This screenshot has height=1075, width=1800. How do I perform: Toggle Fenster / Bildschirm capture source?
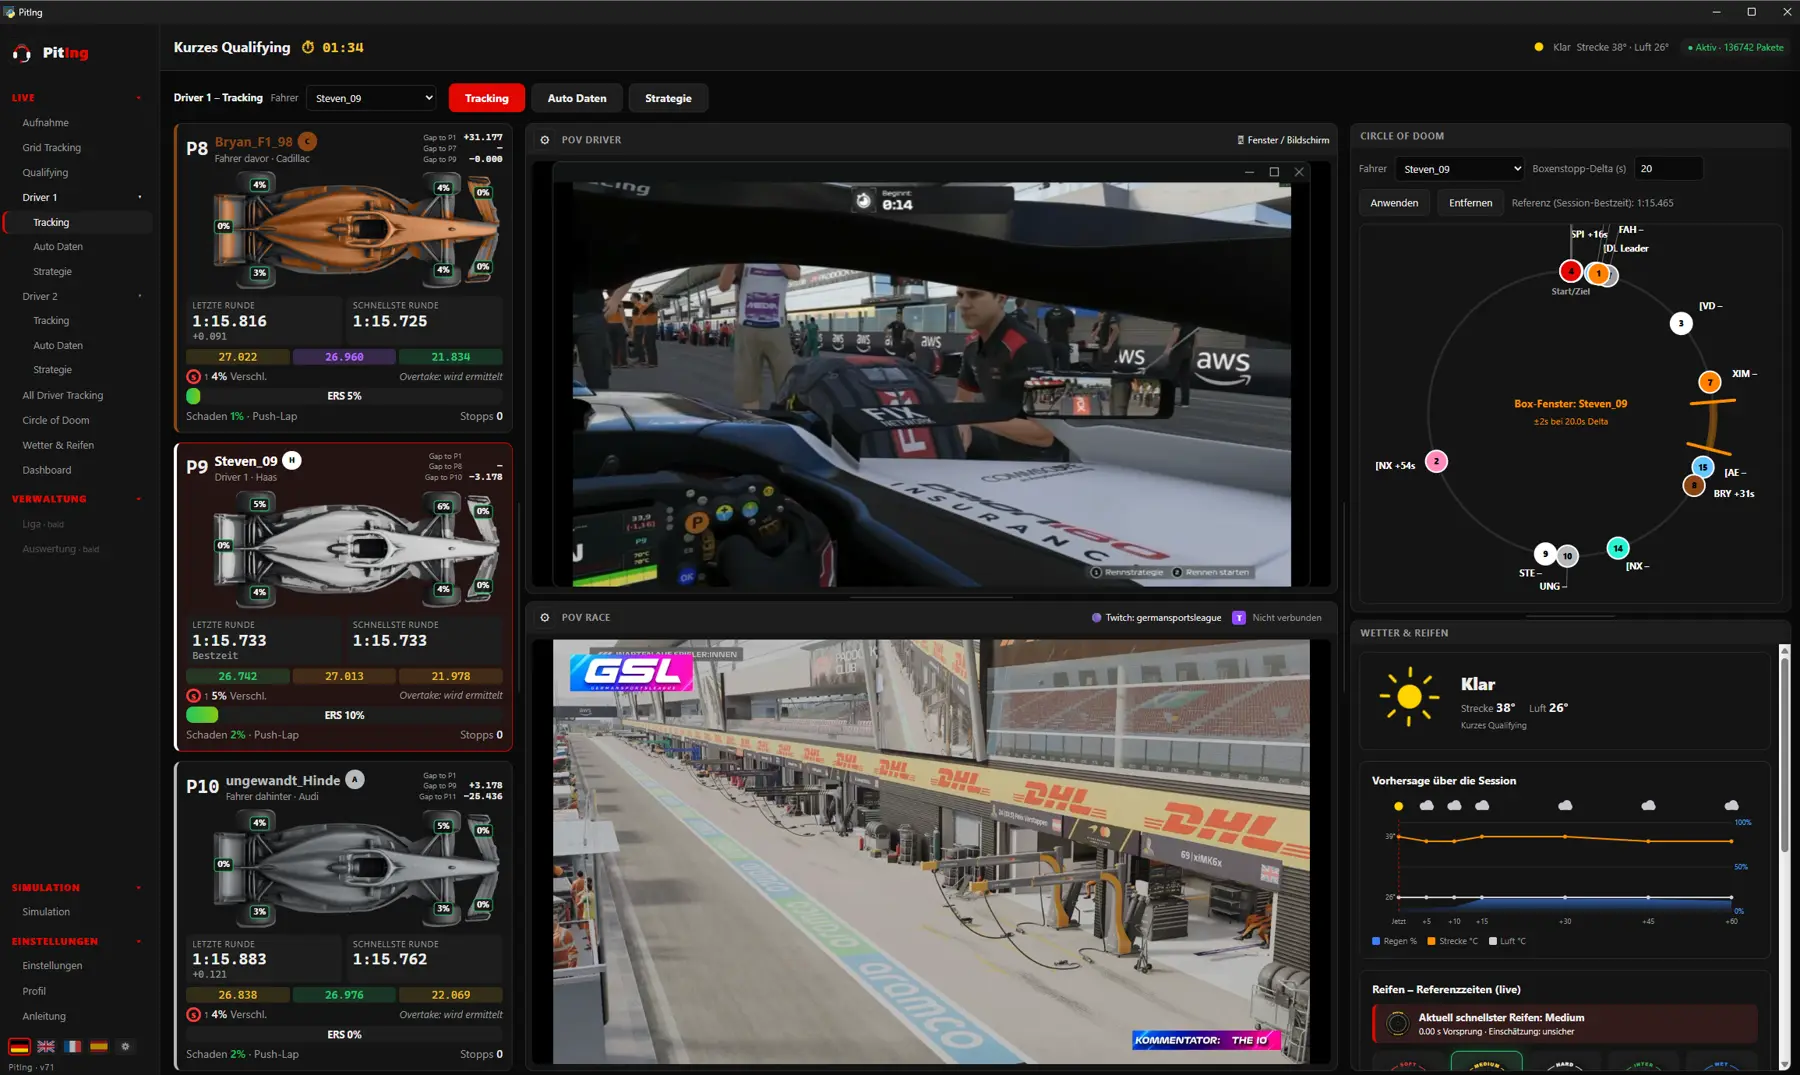1283,140
